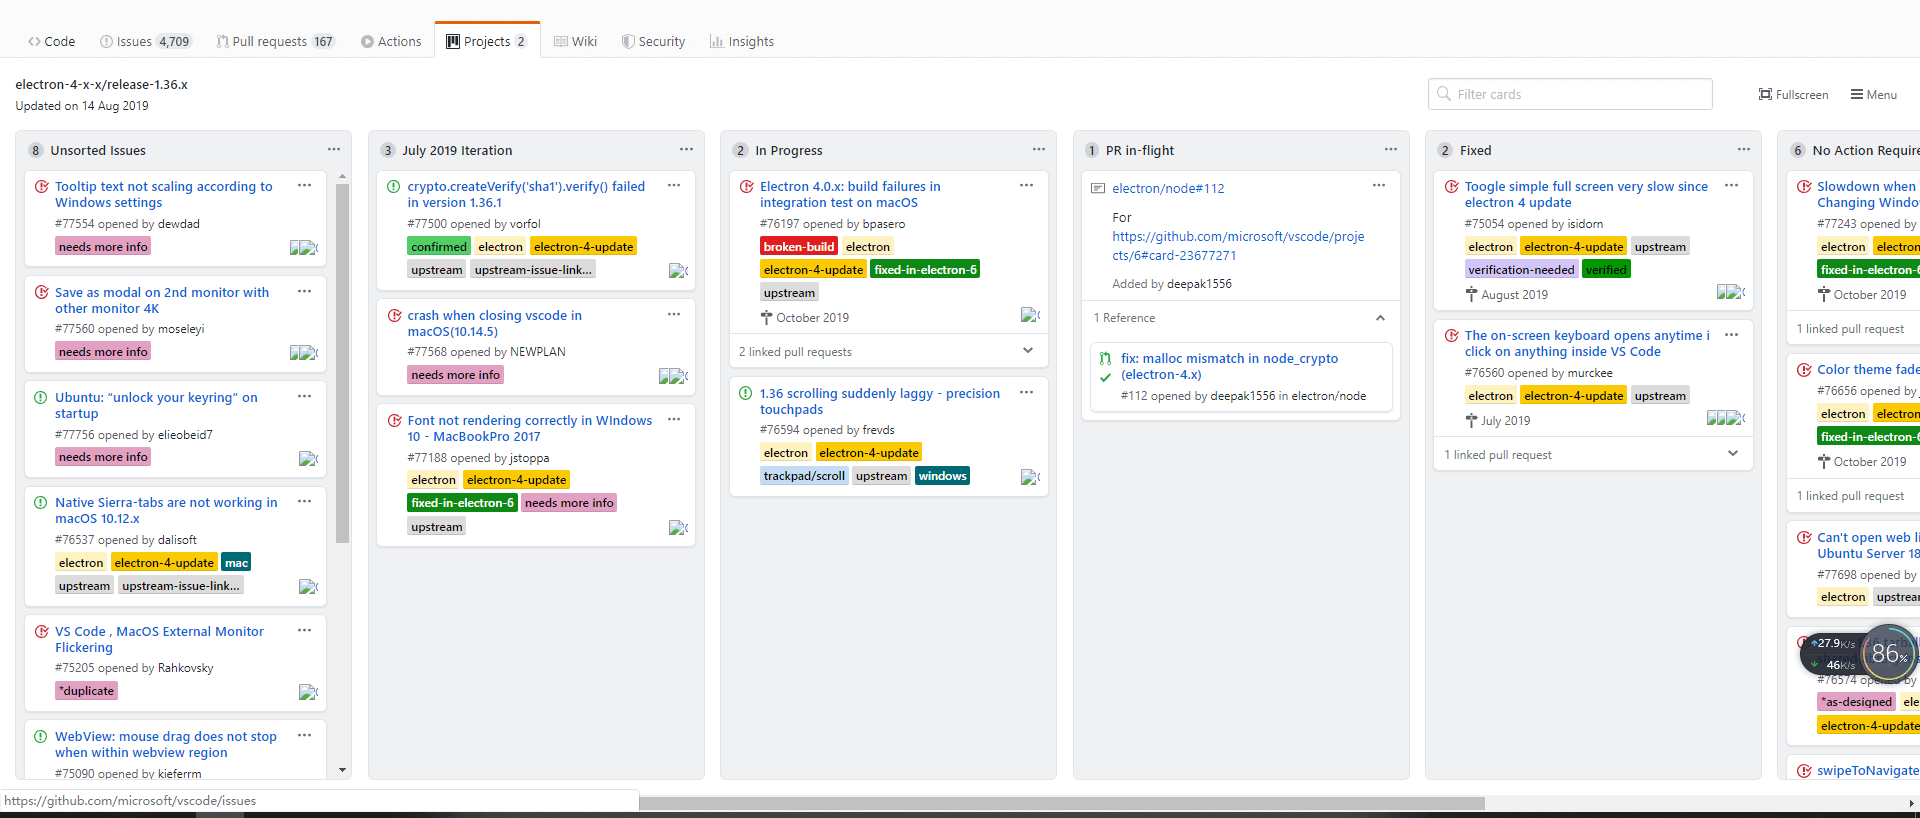
Task: Click author deepak1556 on malloc mismatch PR
Action: tap(1243, 396)
